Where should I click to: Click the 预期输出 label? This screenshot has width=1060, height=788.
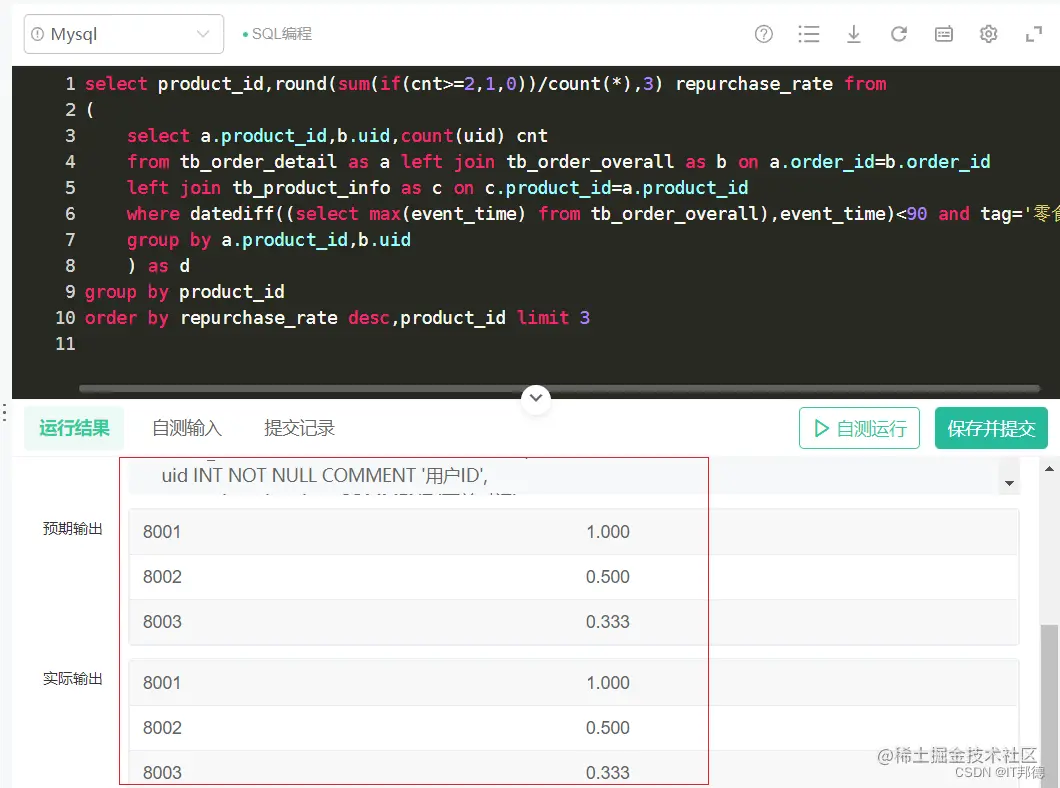point(72,528)
